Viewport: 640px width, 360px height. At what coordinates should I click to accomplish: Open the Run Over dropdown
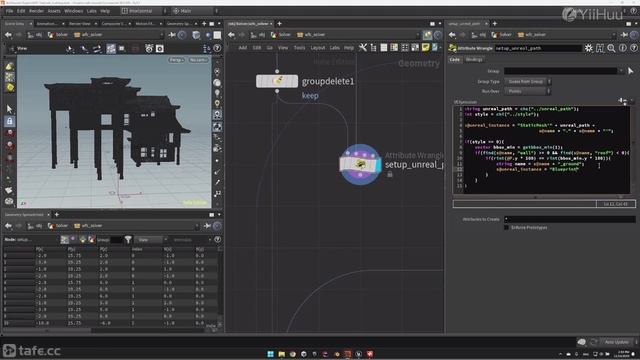(528, 91)
